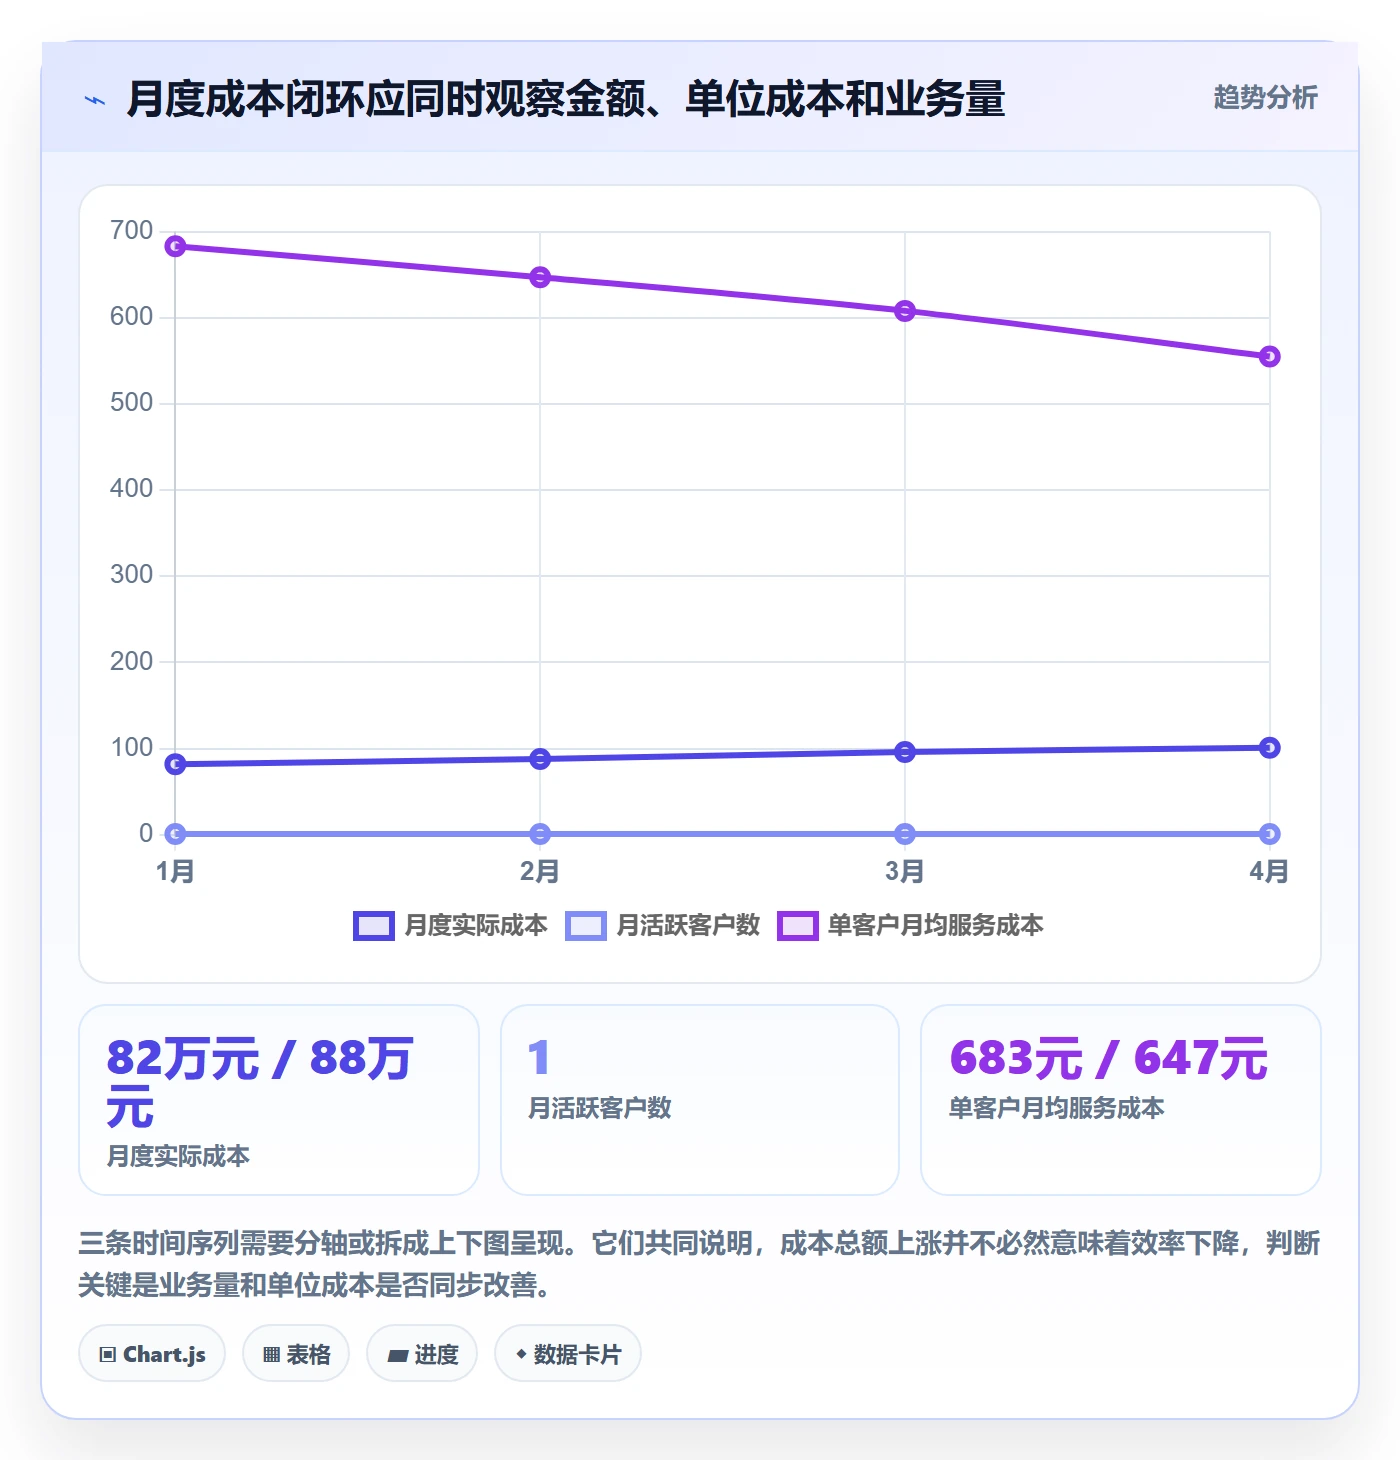
Task: Click the 4月 x-axis label
Action: [x=1269, y=872]
